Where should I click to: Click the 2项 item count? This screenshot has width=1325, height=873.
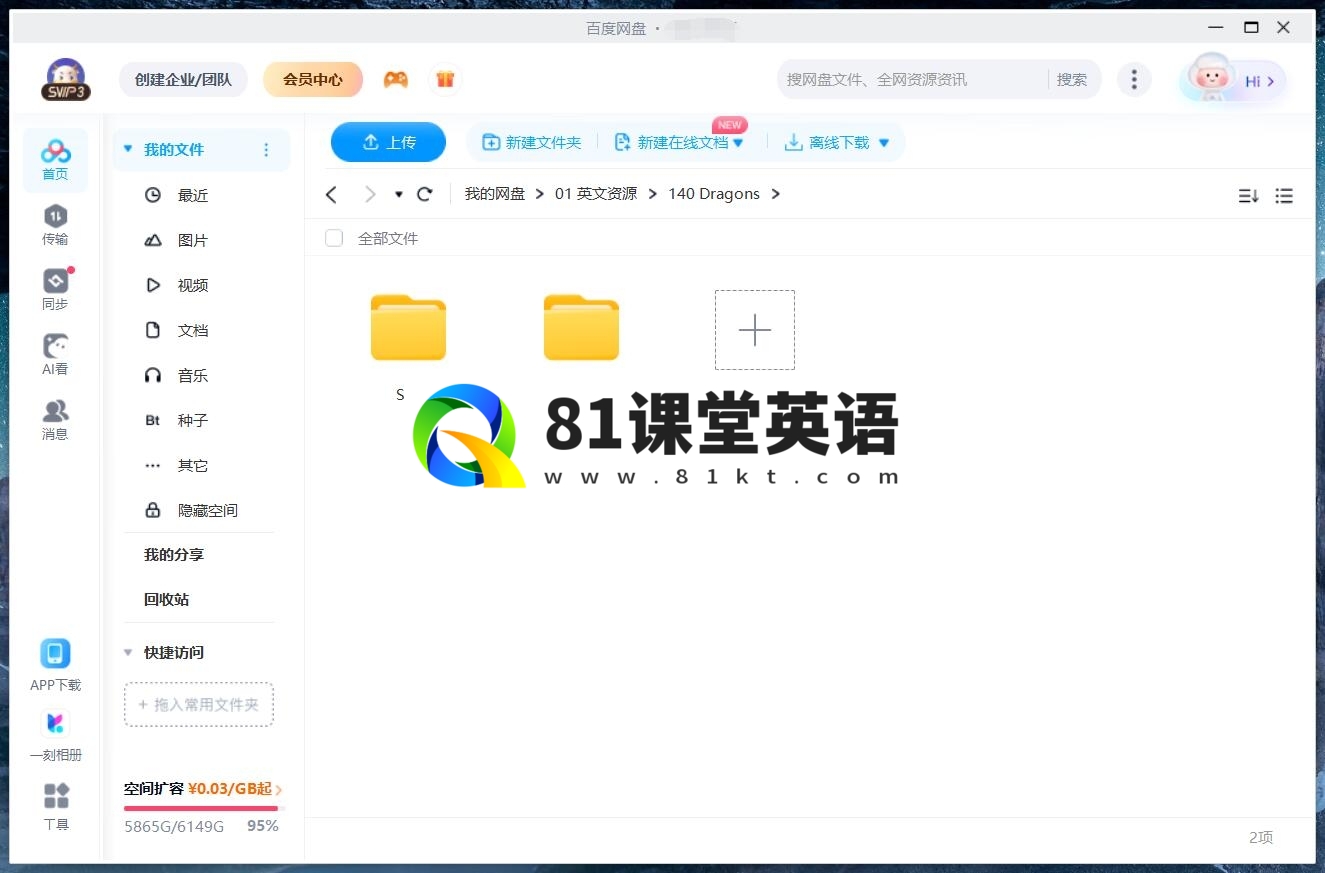(x=1261, y=837)
